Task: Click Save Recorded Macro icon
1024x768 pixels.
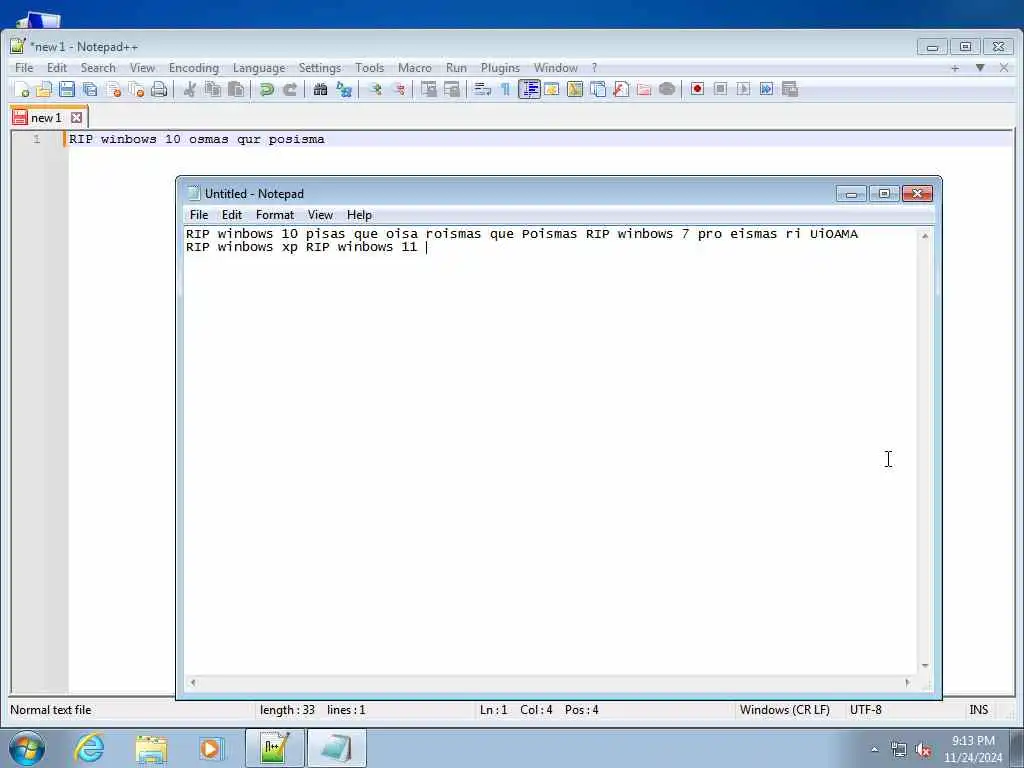Action: pyautogui.click(x=790, y=89)
